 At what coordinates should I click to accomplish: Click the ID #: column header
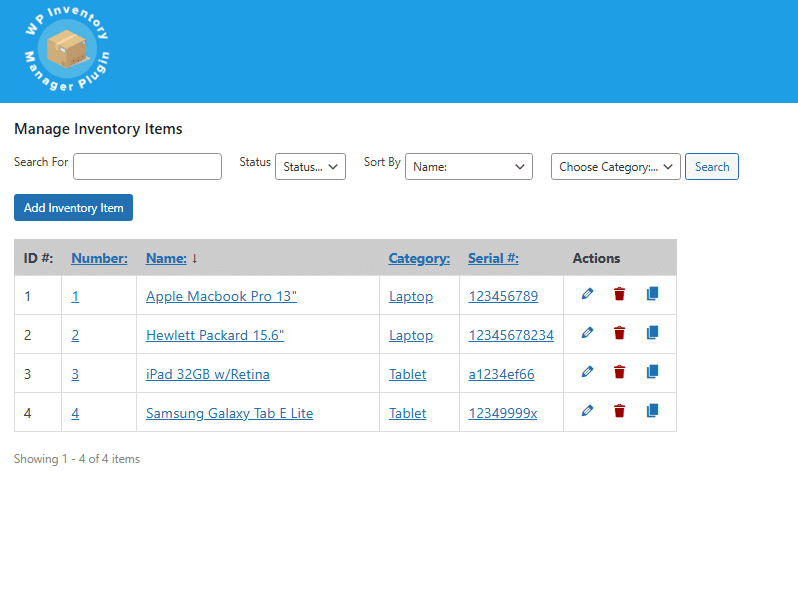(x=38, y=258)
